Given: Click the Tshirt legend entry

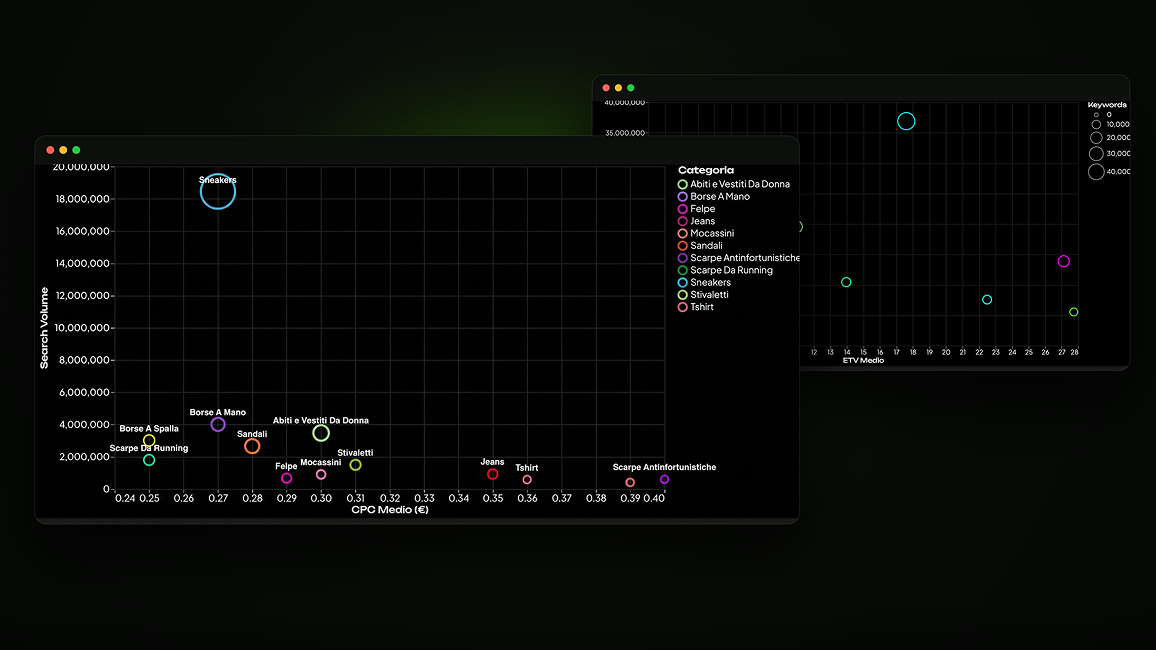Looking at the screenshot, I should pyautogui.click(x=695, y=307).
